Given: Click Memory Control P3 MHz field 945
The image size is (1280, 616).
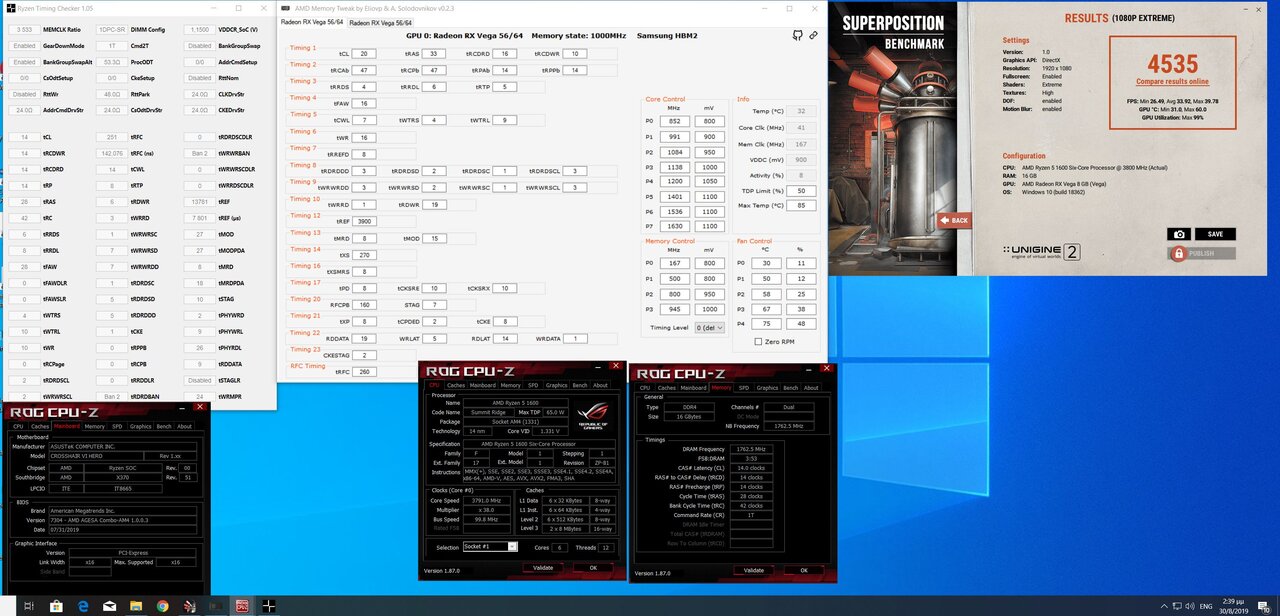Looking at the screenshot, I should pyautogui.click(x=675, y=310).
